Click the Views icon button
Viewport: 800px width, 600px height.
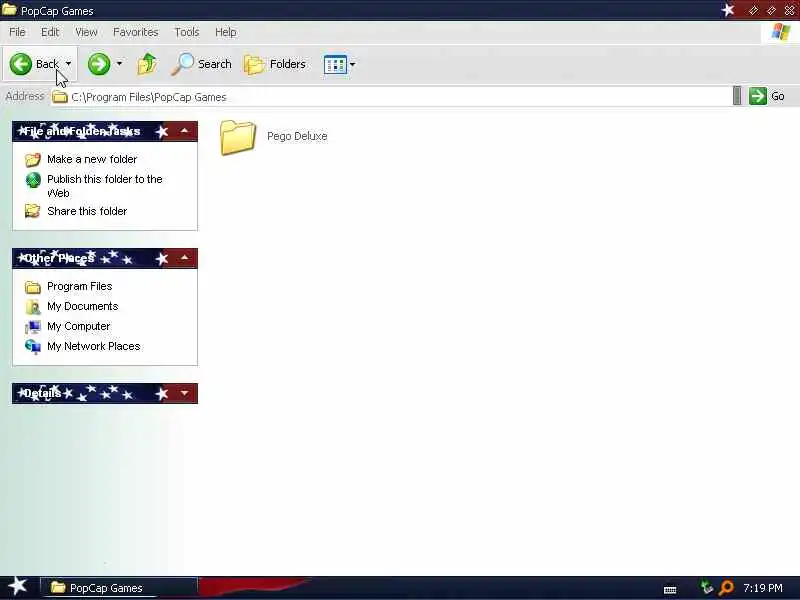[335, 65]
